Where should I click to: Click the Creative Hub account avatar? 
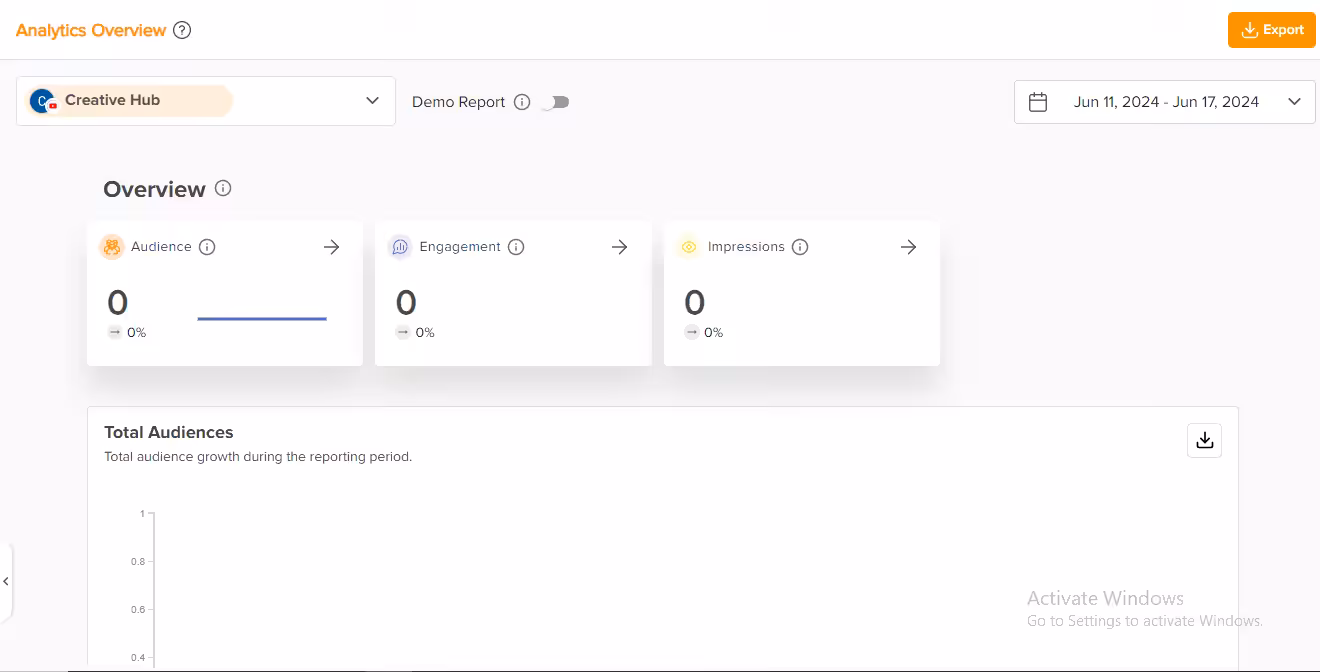43,101
